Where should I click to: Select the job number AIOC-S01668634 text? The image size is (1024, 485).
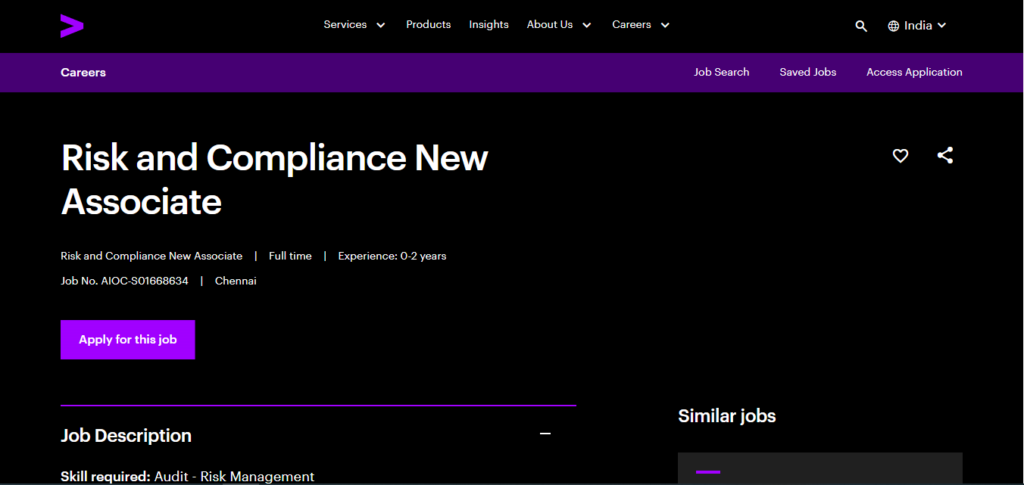(144, 281)
